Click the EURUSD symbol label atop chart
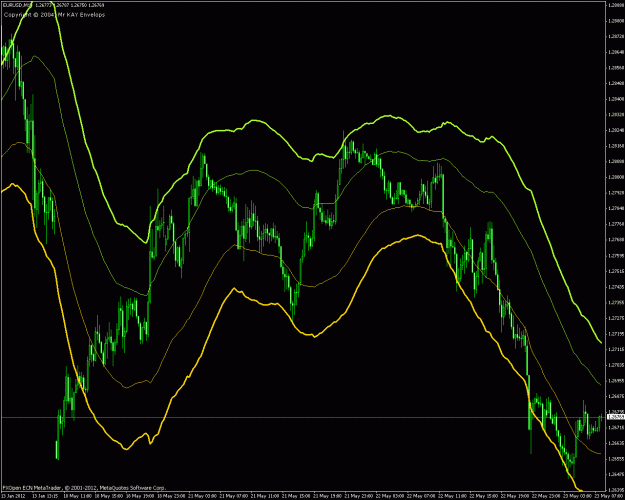 [18, 5]
